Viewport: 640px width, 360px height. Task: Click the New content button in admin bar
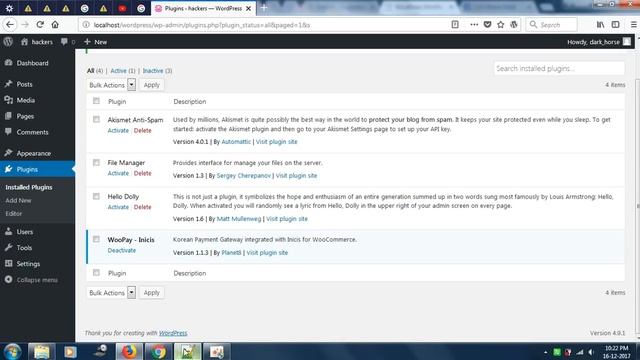point(96,42)
